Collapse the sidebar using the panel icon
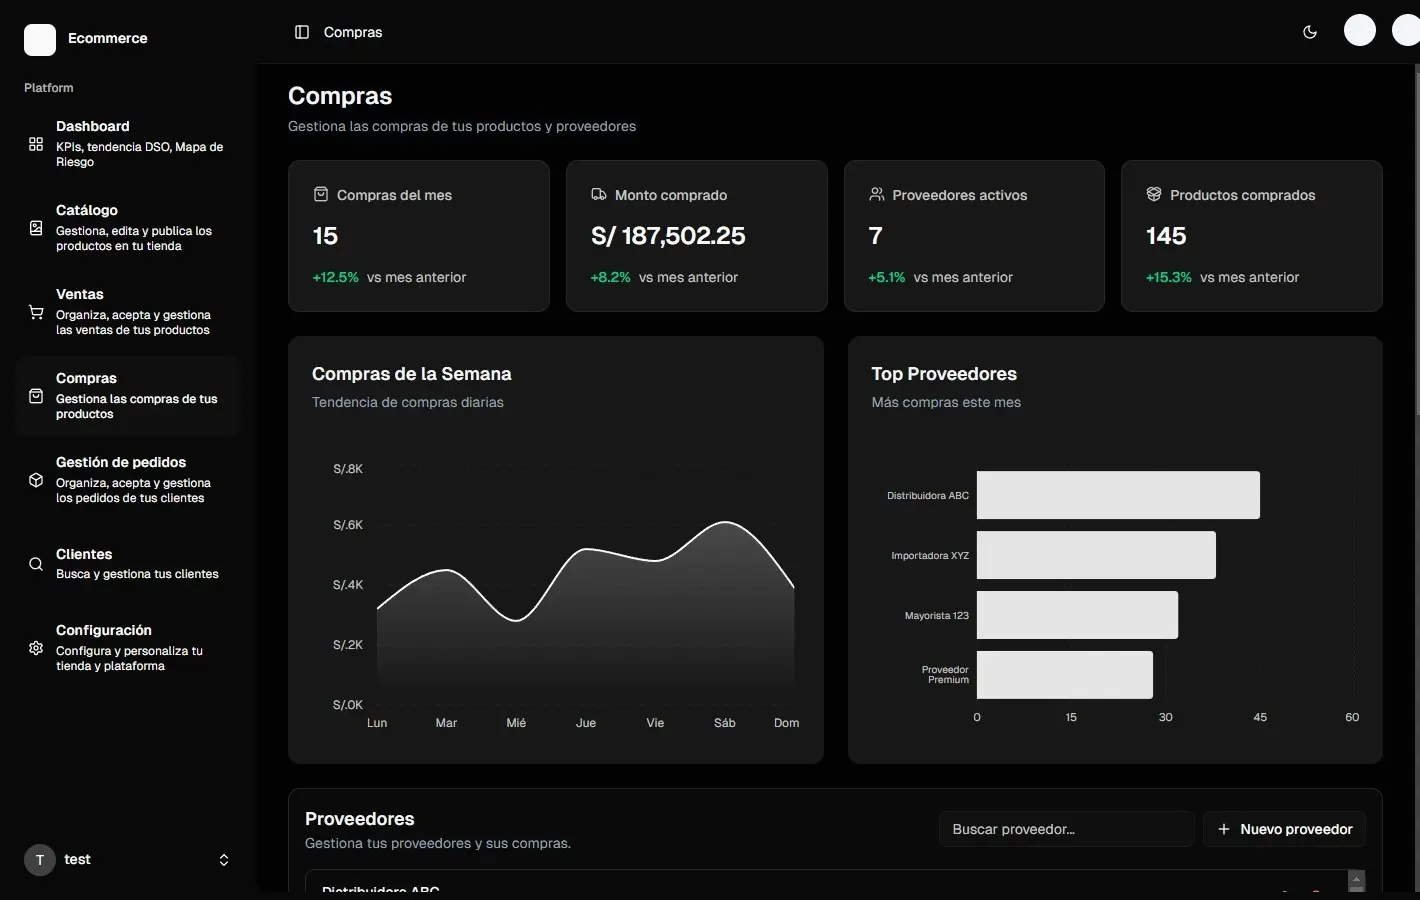Image resolution: width=1420 pixels, height=900 pixels. pos(301,31)
